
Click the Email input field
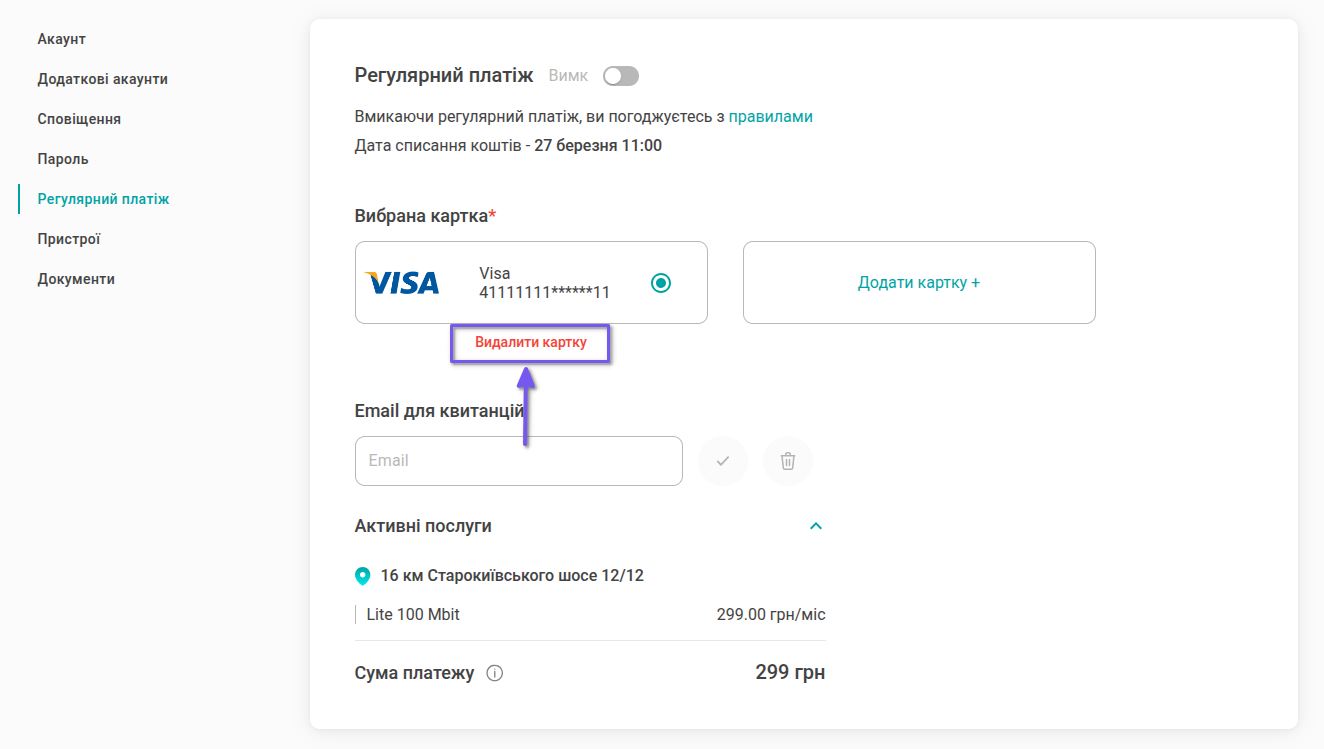[x=518, y=461]
